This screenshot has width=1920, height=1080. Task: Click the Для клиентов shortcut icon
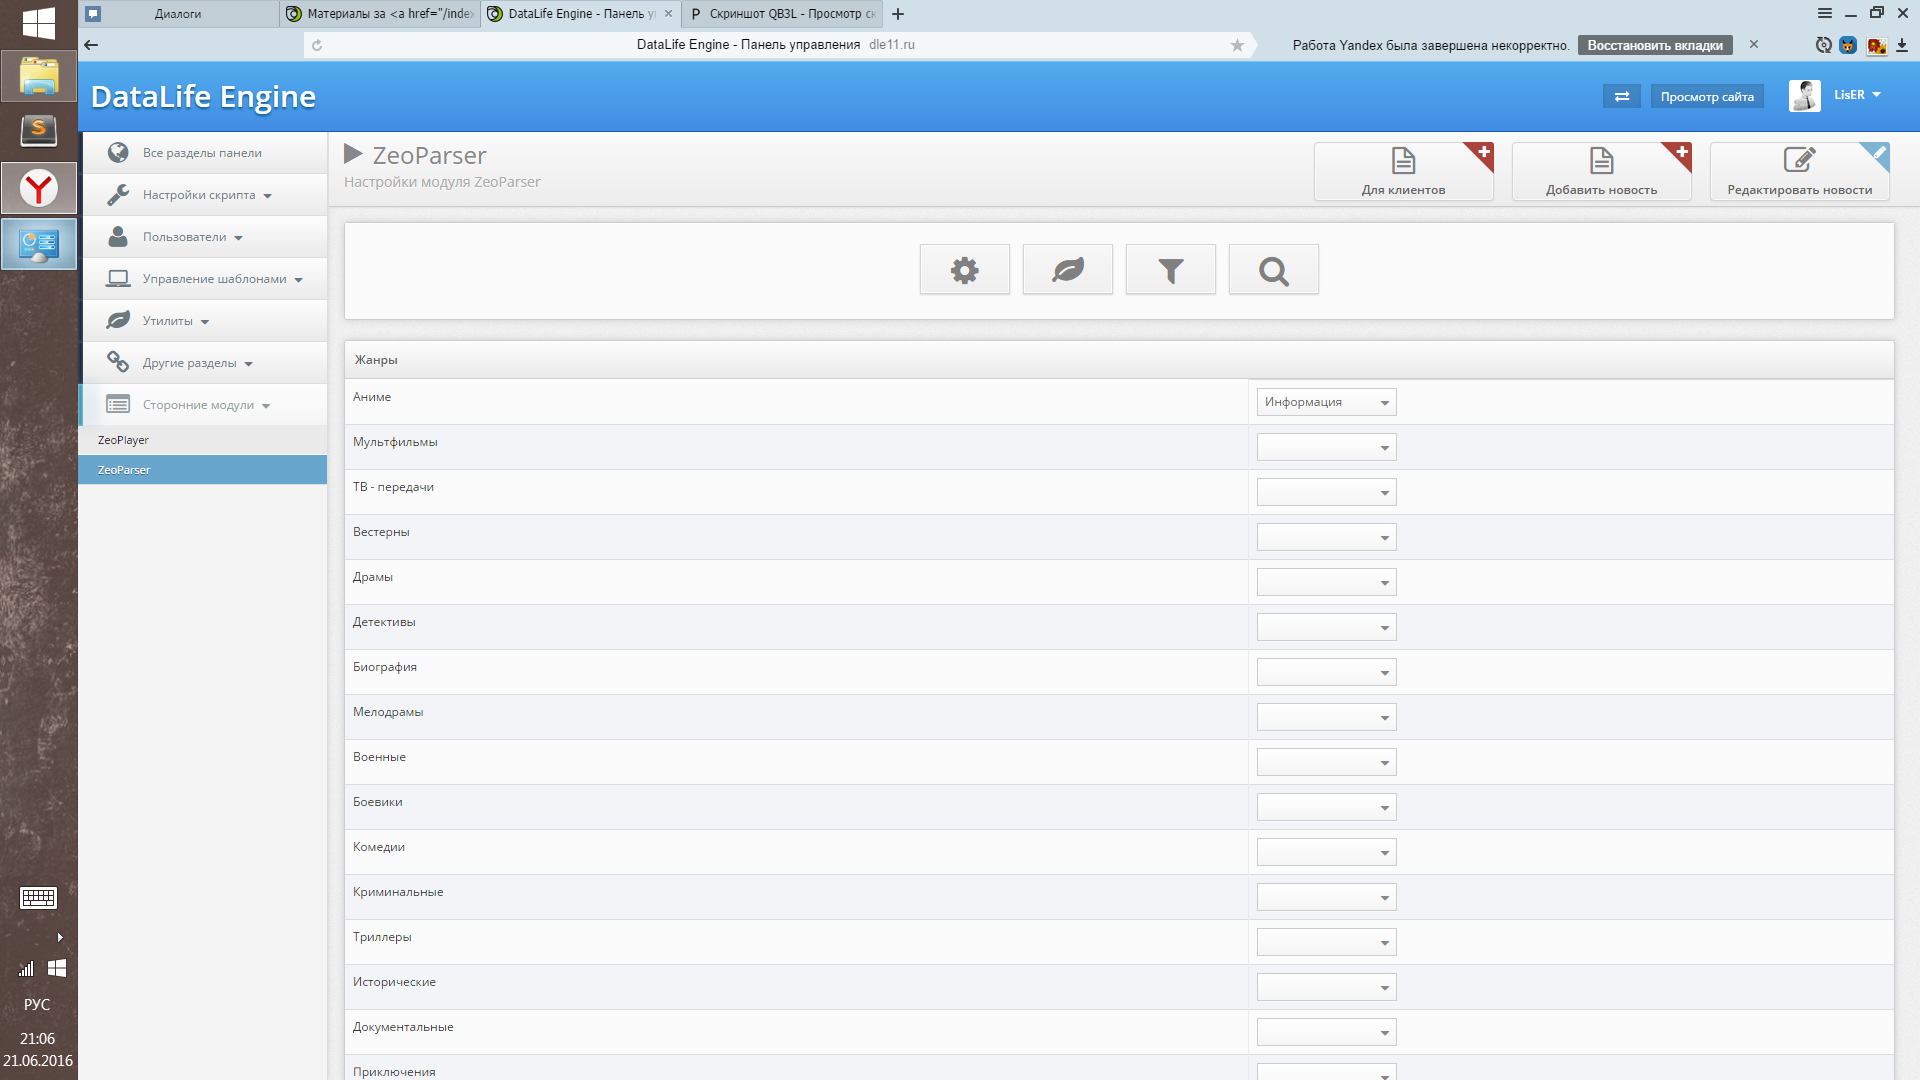(x=1403, y=171)
